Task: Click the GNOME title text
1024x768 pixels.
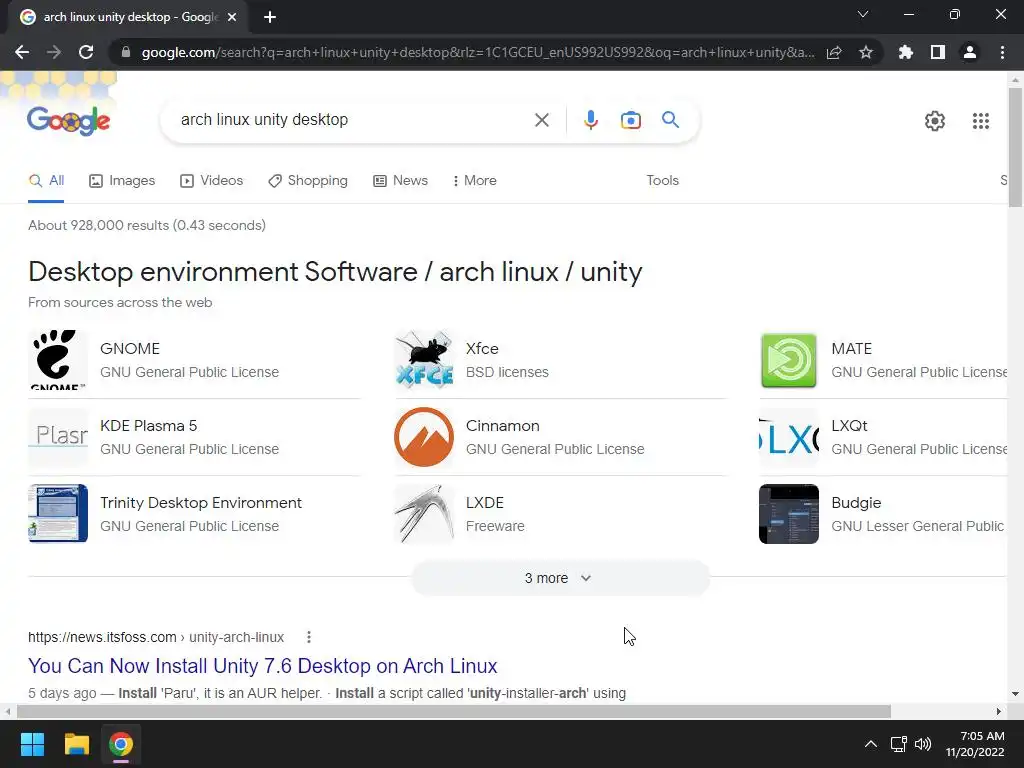Action: (129, 349)
